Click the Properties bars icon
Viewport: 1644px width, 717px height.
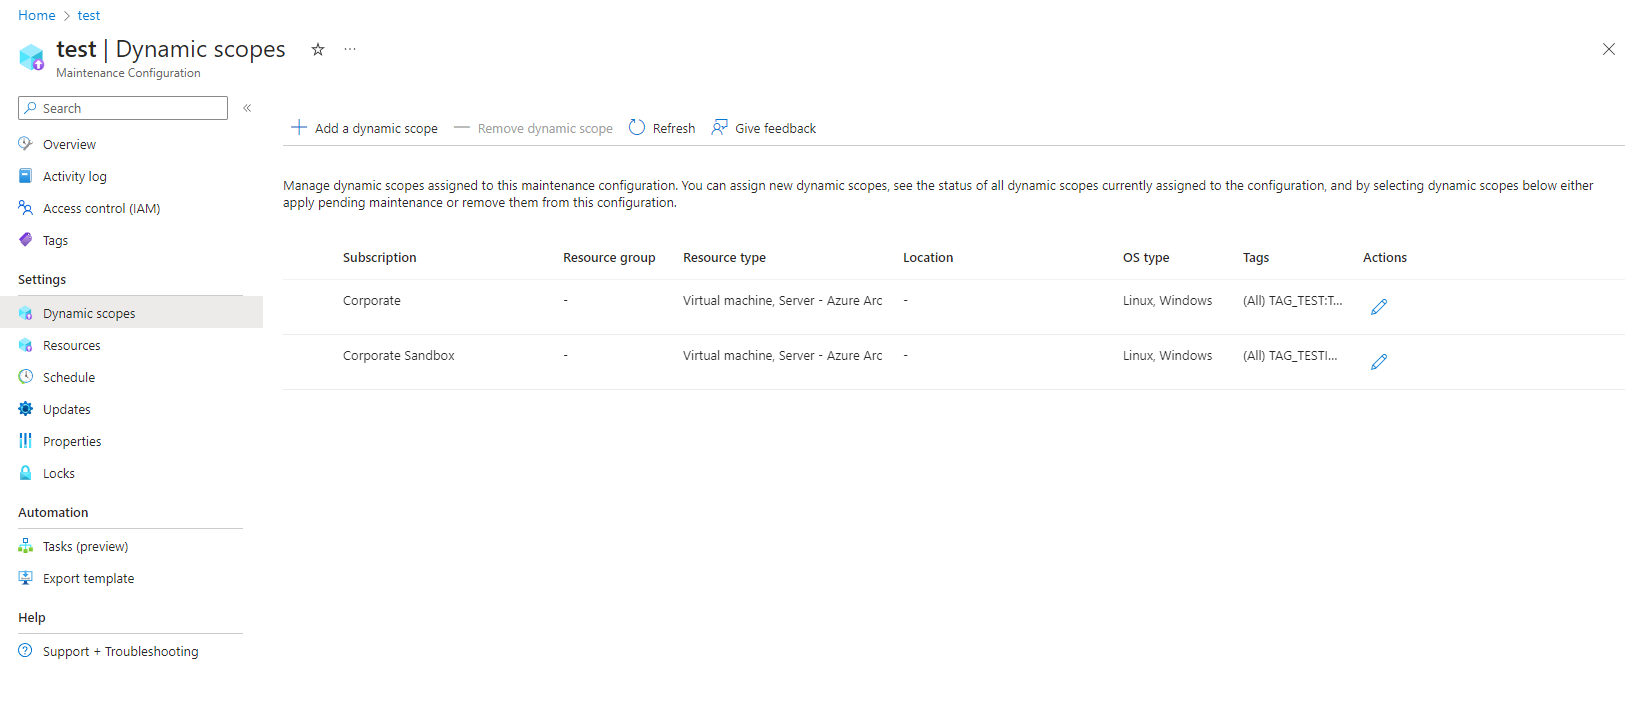click(26, 441)
